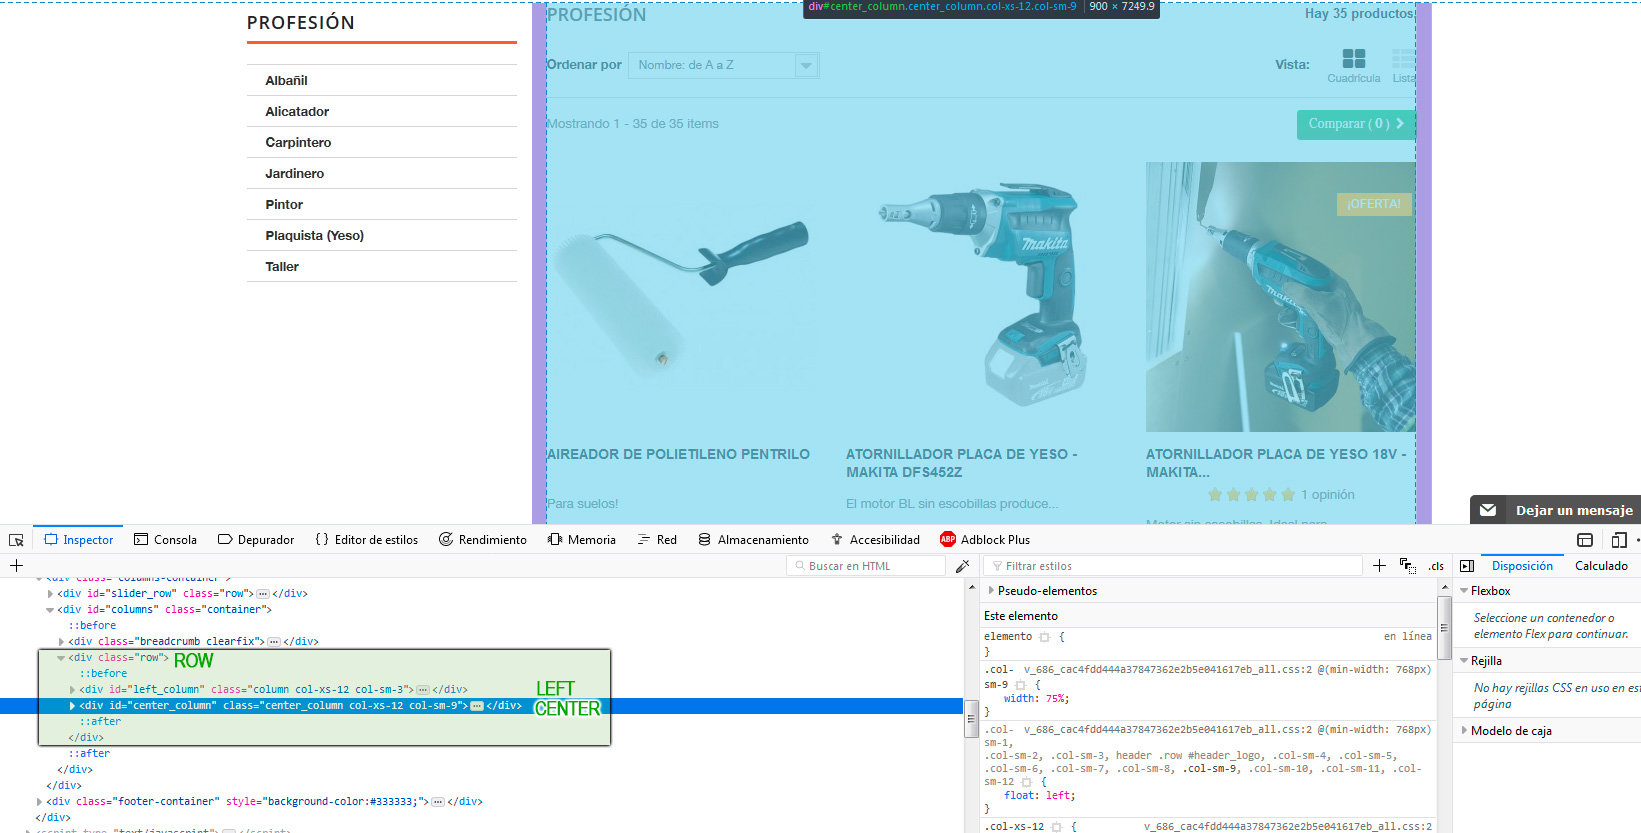Click the float left property value
1641x833 pixels.
click(x=1058, y=796)
